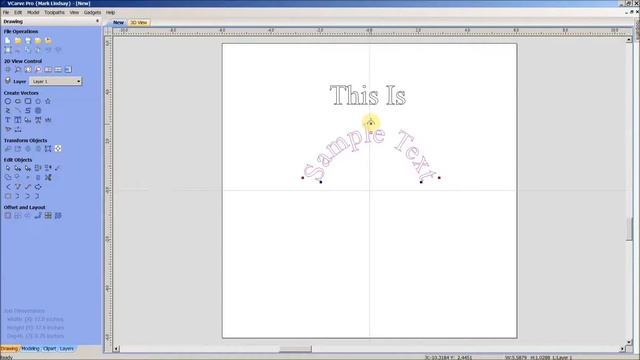Screen dimensions: 640x360
Task: Open the Distort Objects tool
Action: click(x=48, y=149)
